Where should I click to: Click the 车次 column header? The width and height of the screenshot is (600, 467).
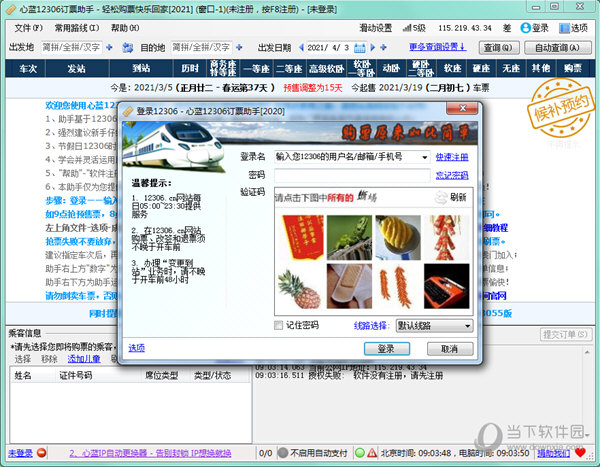point(28,69)
